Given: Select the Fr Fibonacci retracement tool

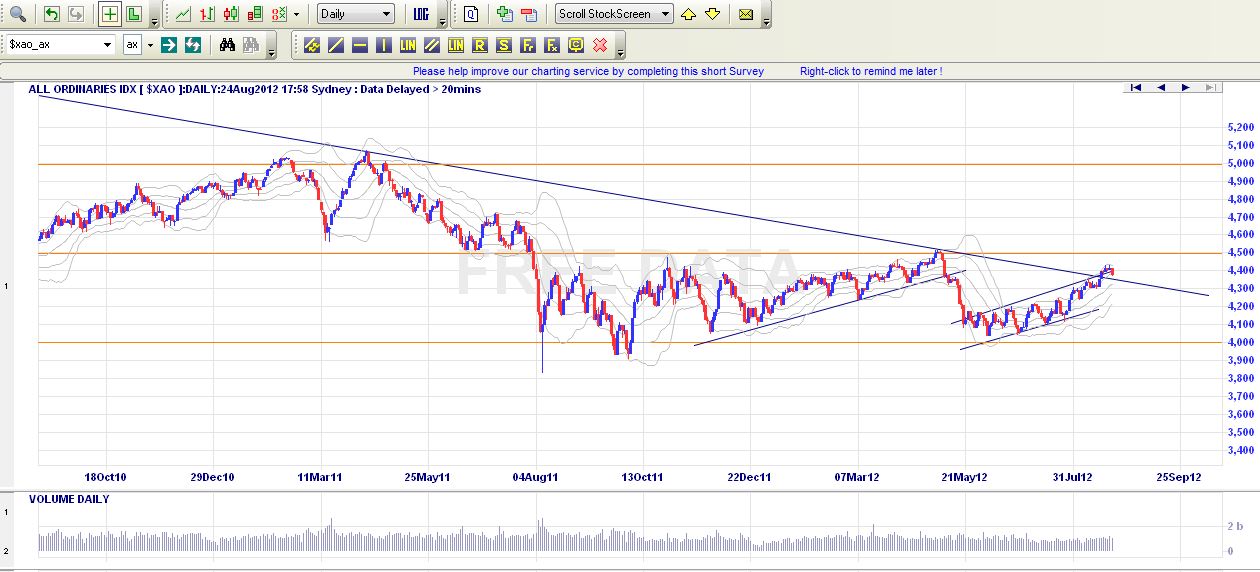Looking at the screenshot, I should (x=528, y=45).
